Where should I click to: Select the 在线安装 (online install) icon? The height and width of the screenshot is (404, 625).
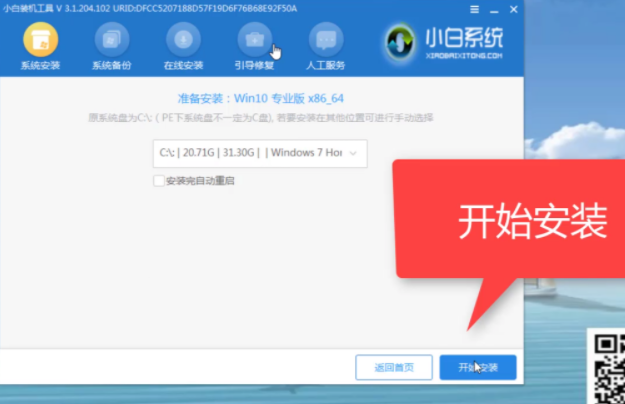(x=183, y=40)
